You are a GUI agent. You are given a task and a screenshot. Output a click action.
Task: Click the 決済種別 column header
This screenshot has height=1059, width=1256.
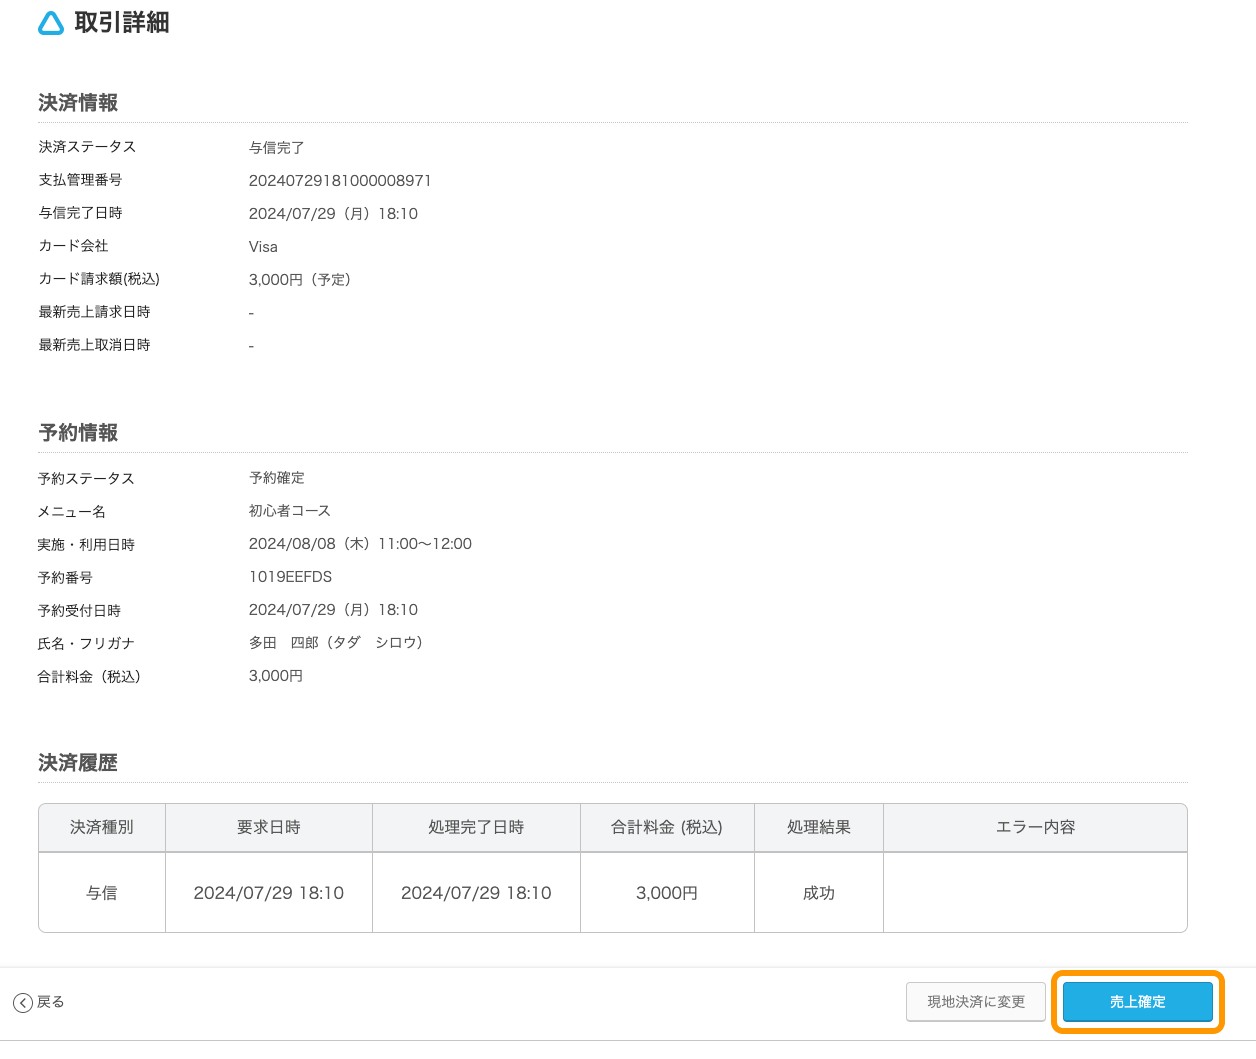[102, 827]
